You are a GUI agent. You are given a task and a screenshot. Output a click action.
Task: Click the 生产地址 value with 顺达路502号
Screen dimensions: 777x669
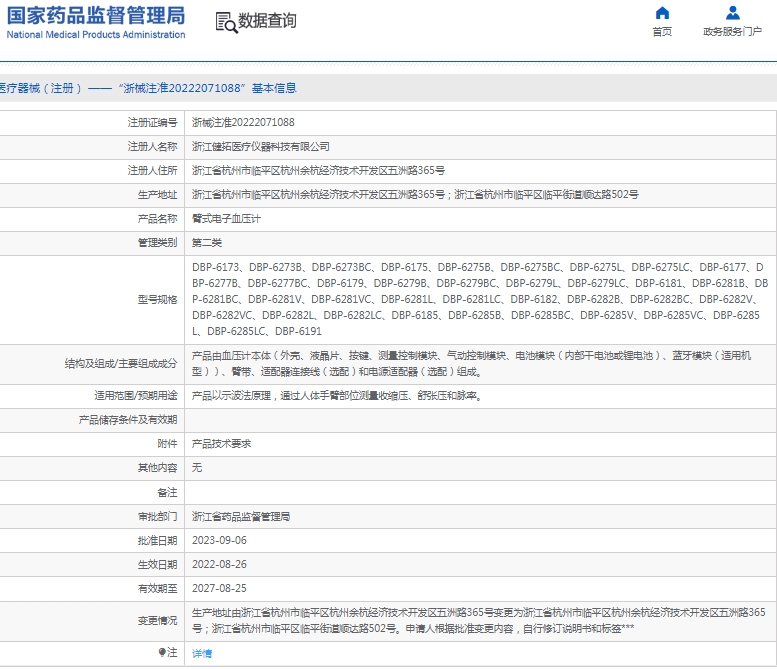(x=415, y=195)
